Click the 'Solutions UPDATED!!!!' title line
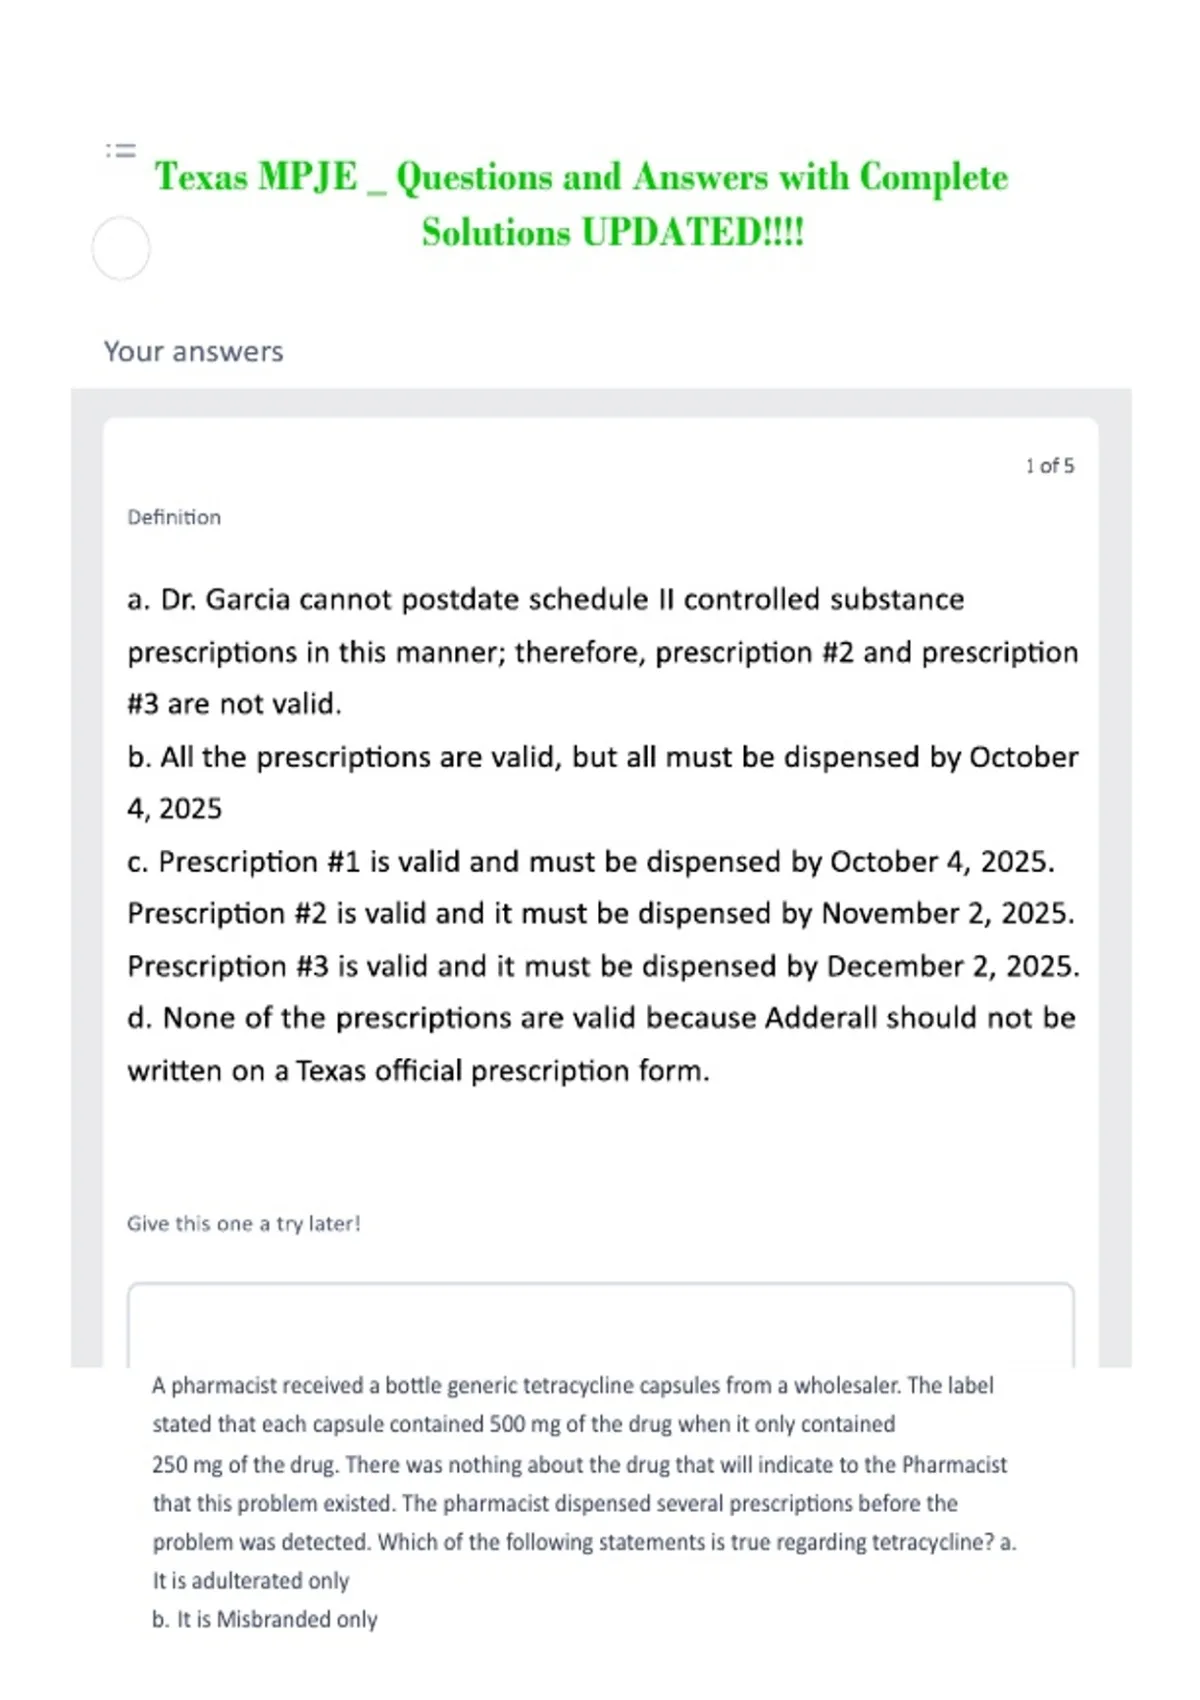This screenshot has width=1200, height=1700. 612,232
